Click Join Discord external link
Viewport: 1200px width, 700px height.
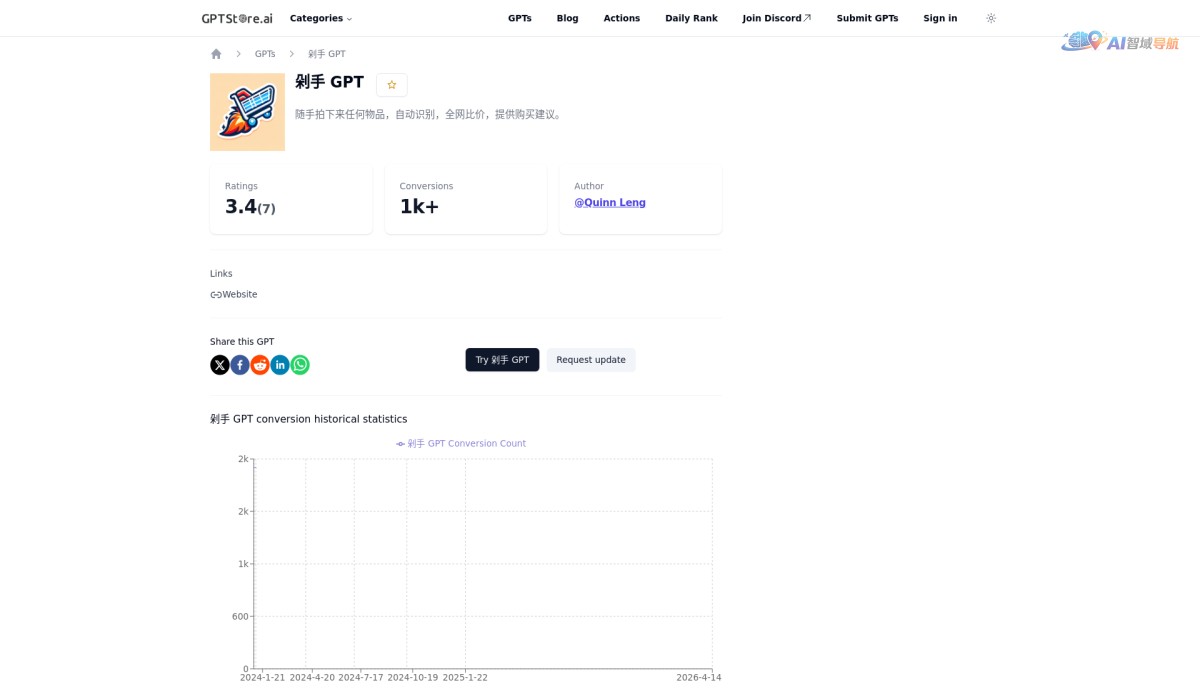tap(776, 18)
